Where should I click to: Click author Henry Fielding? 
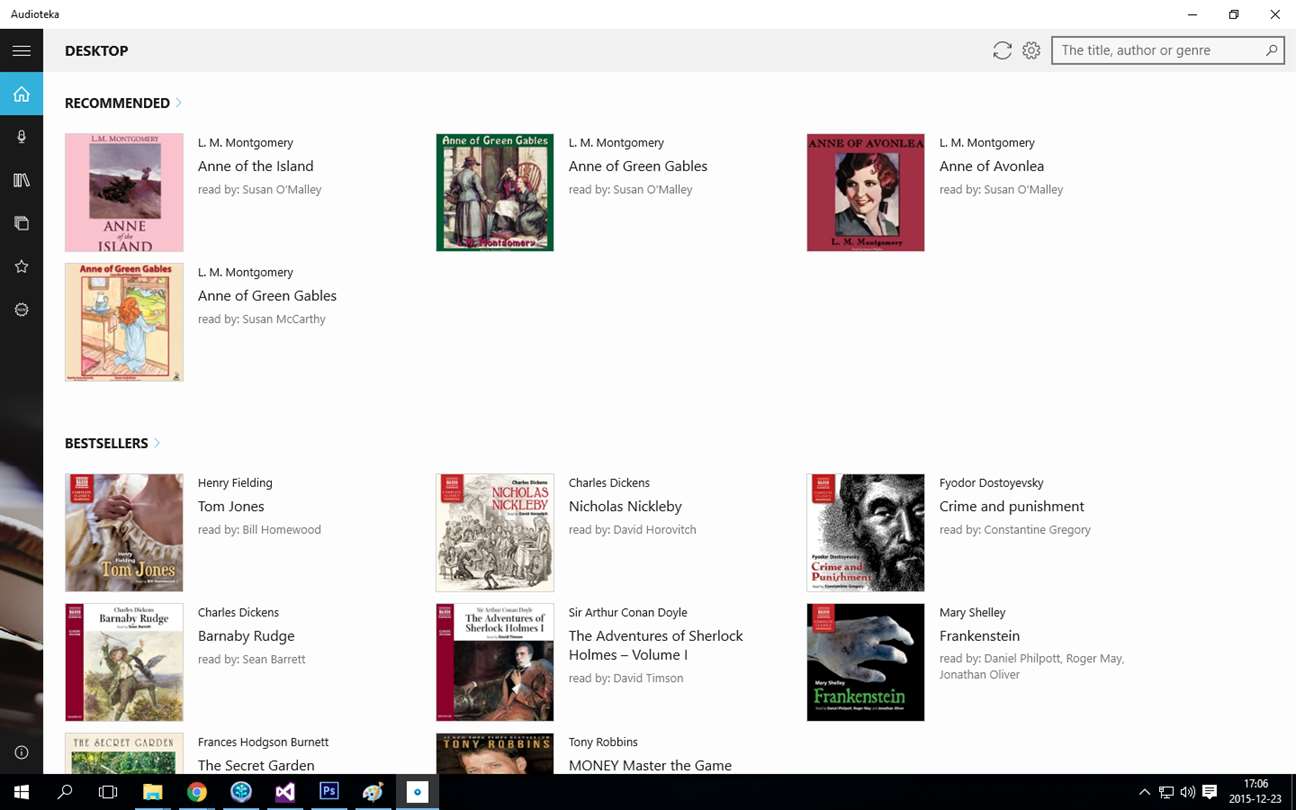[235, 483]
